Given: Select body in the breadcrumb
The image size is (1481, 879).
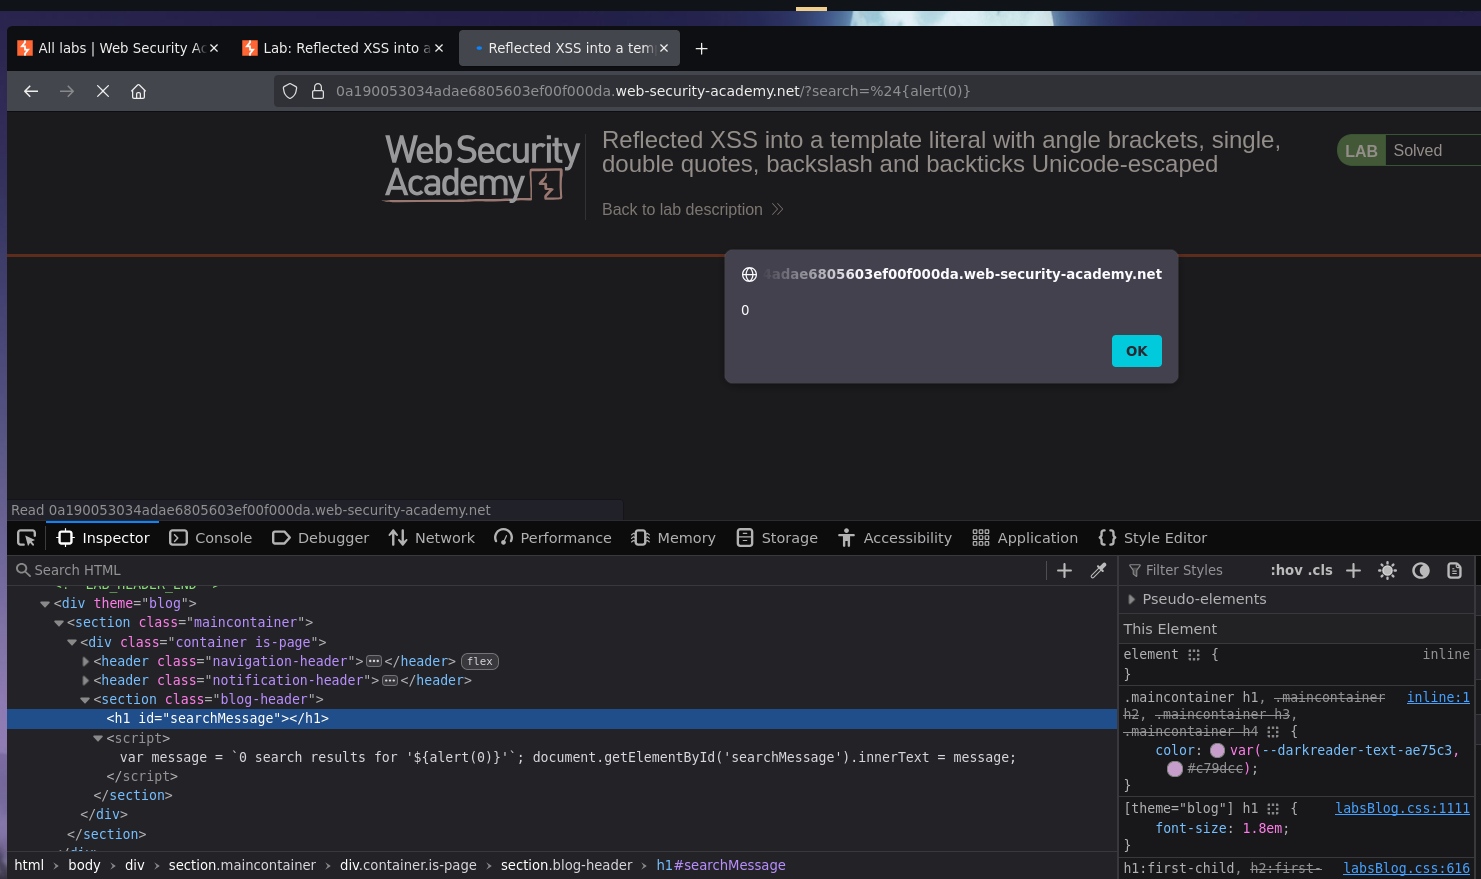Looking at the screenshot, I should click(84, 865).
